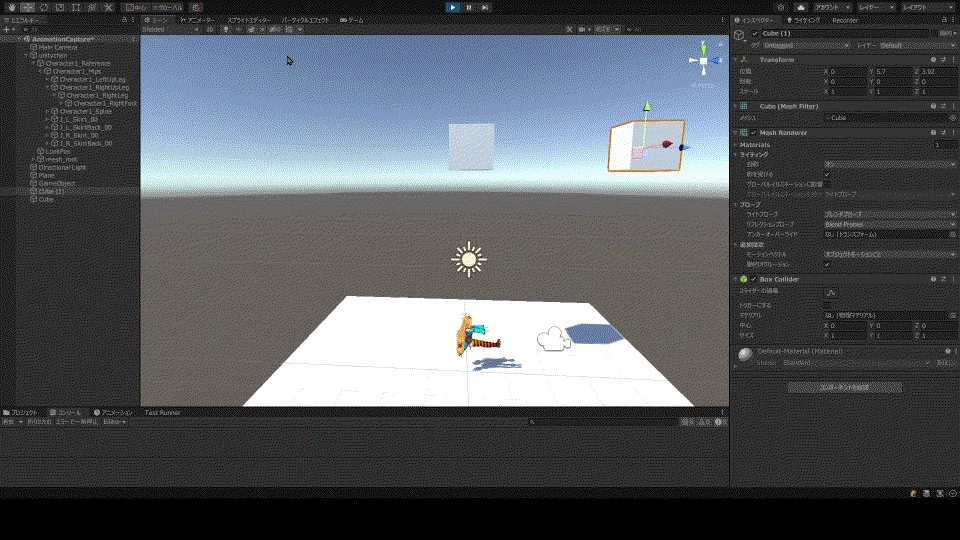Expand Character1_Spine tree node
Viewport: 960px width, 540px height.
pyautogui.click(x=48, y=111)
